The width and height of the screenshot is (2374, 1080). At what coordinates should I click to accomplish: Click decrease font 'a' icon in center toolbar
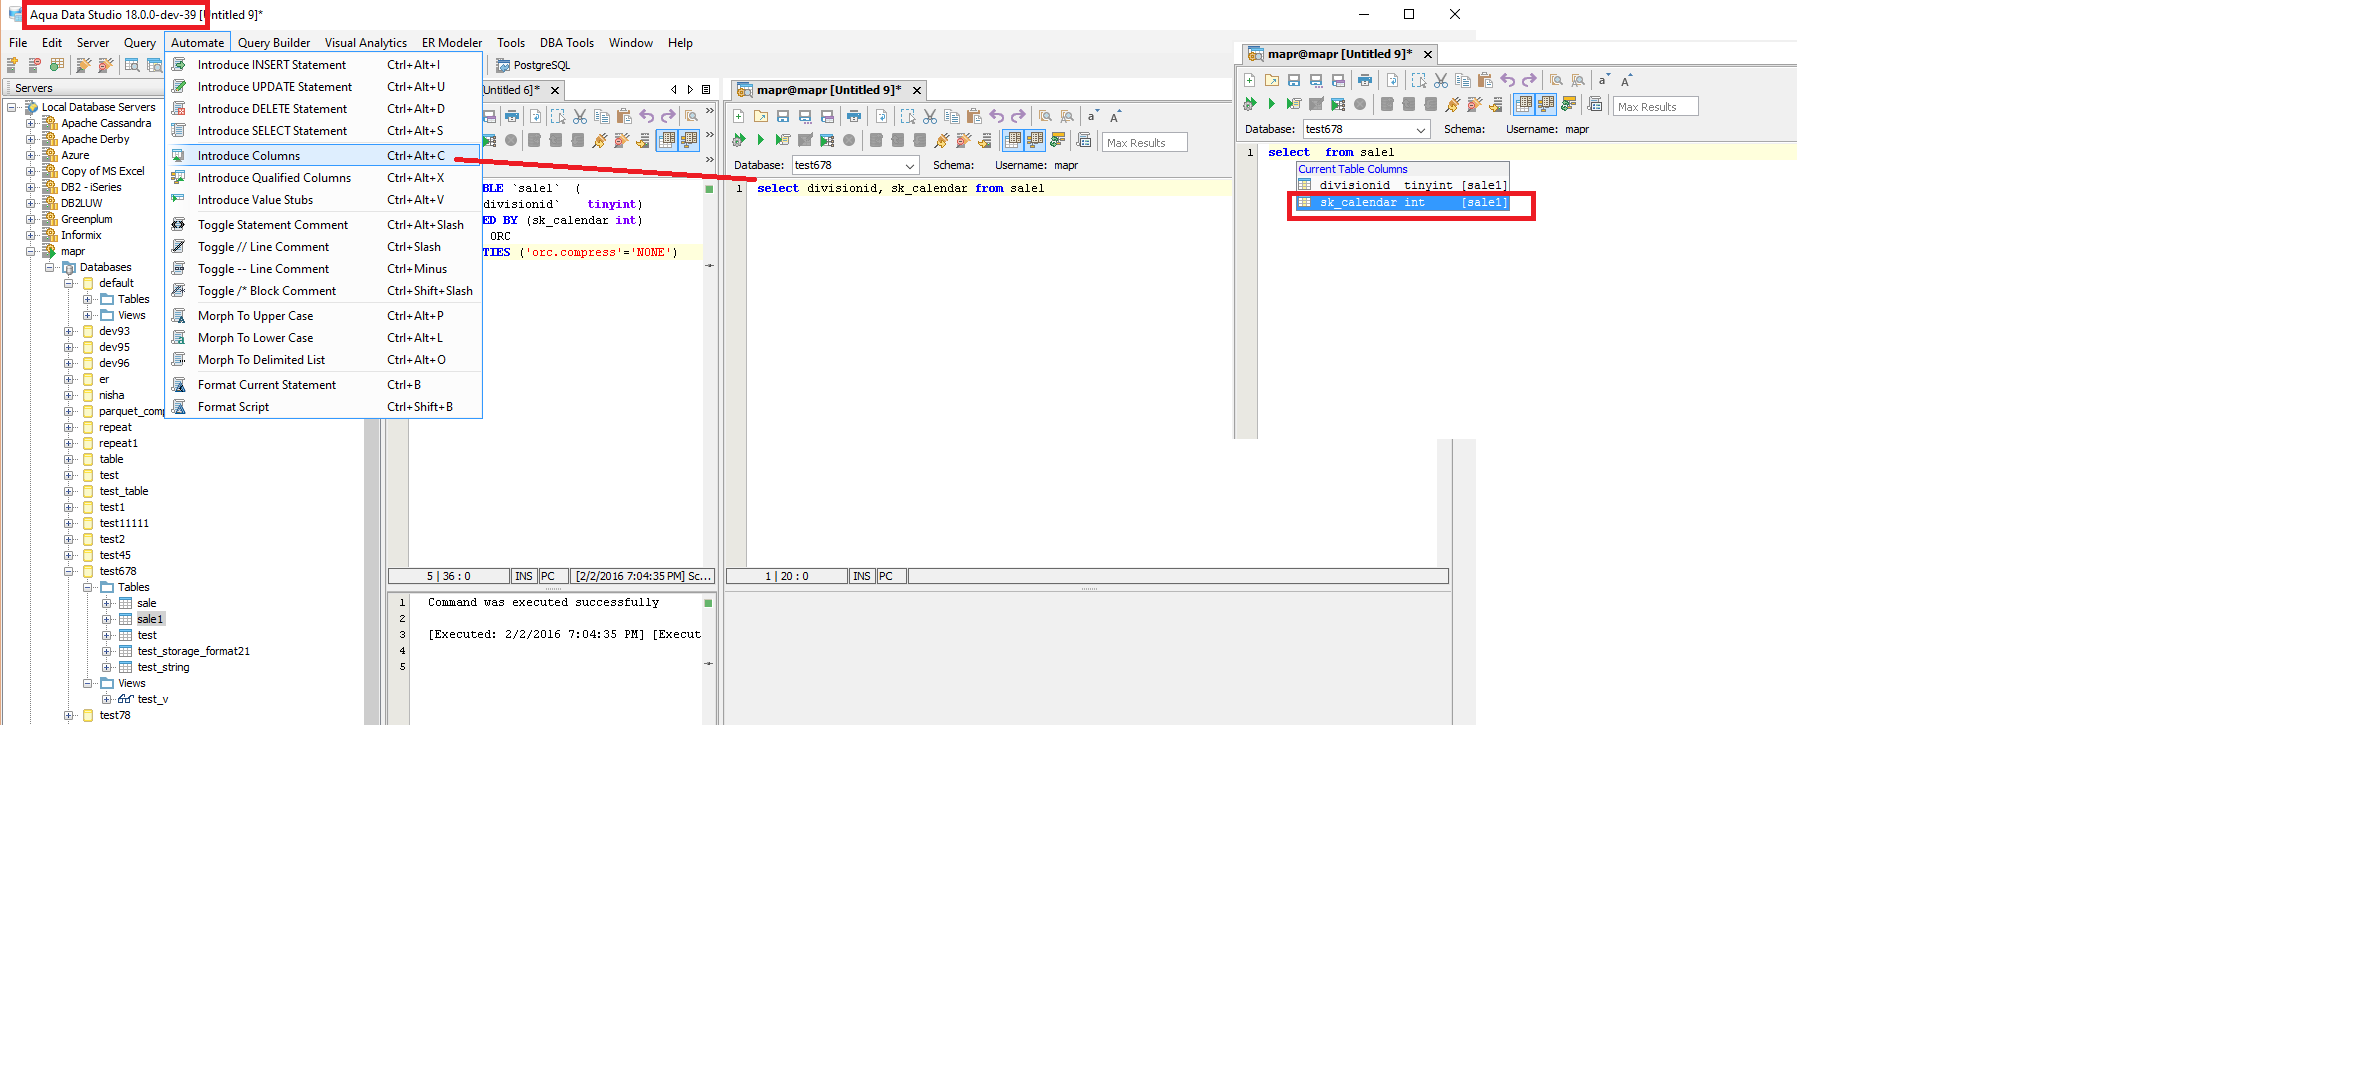click(x=1093, y=117)
